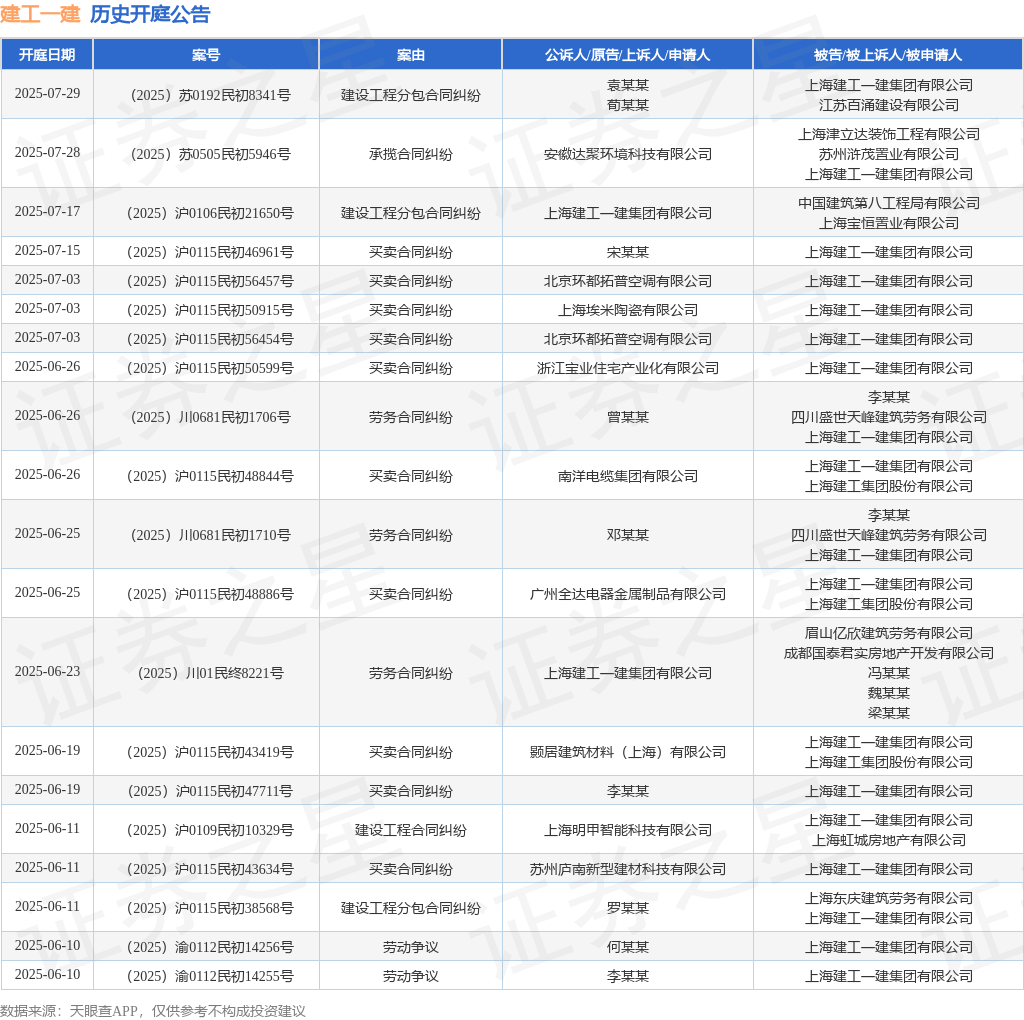
Task: Click 上海津立达装饰工程有限公司 defendant
Action: [x=888, y=134]
